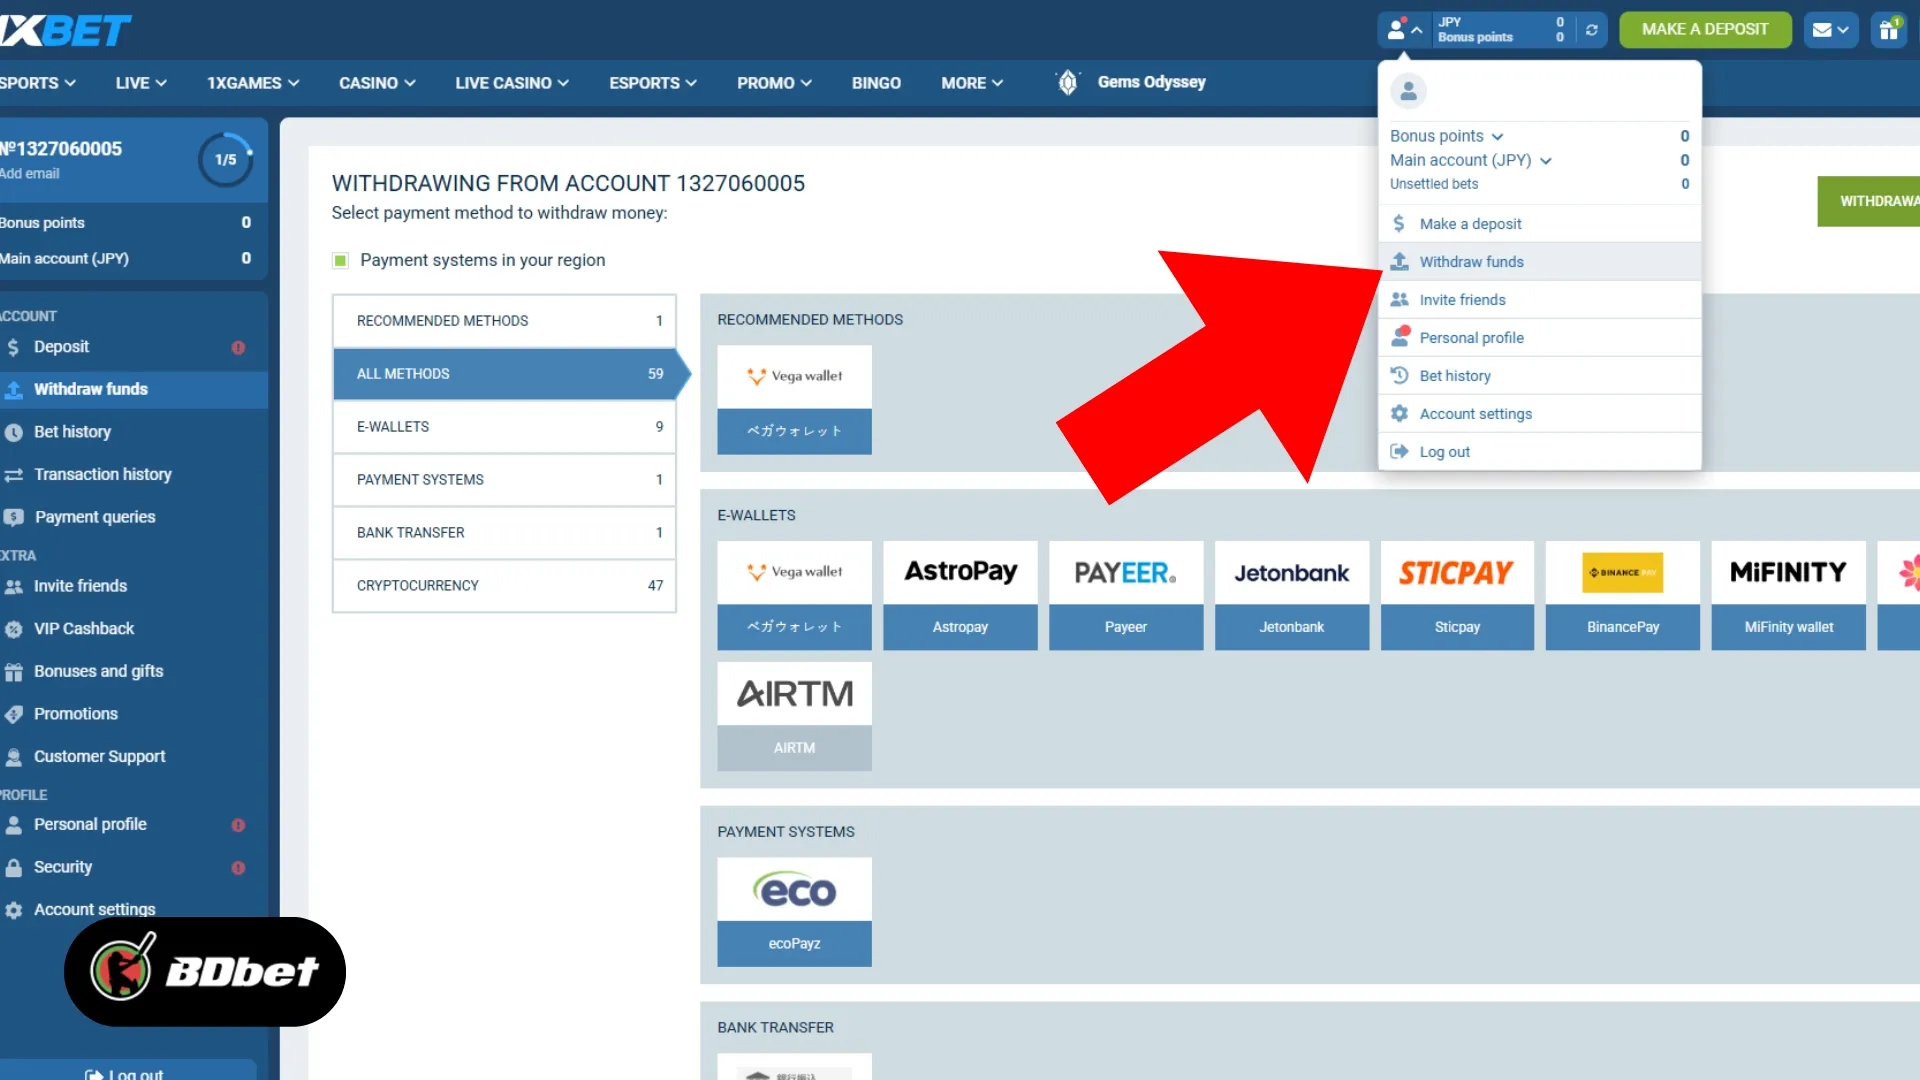The width and height of the screenshot is (1920, 1080).
Task: Expand the LIVE CASINO menu
Action: pos(512,83)
